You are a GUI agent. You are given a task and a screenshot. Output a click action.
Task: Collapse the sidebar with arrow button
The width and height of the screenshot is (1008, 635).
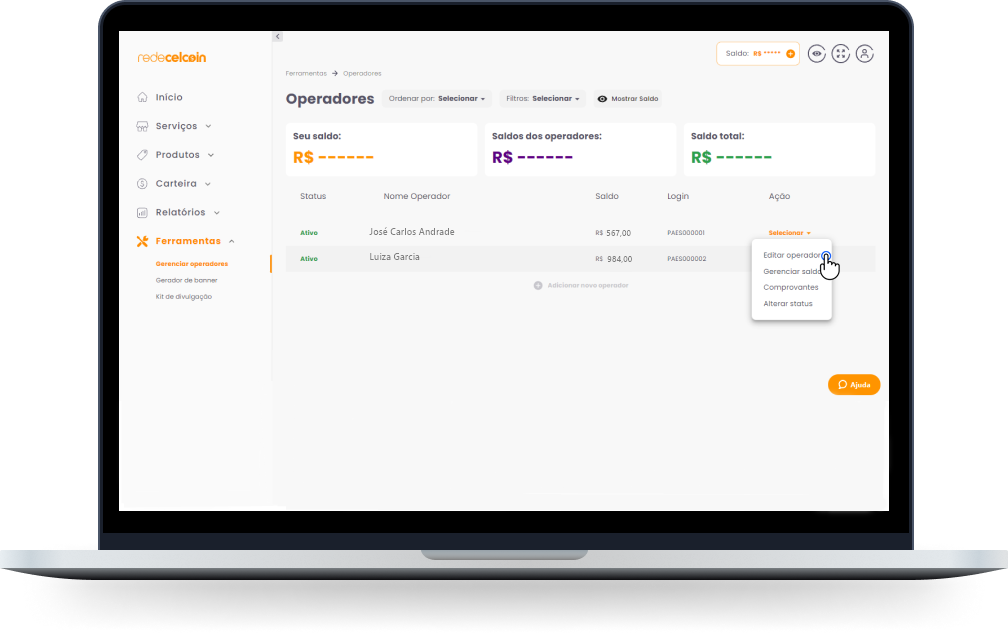pos(278,37)
